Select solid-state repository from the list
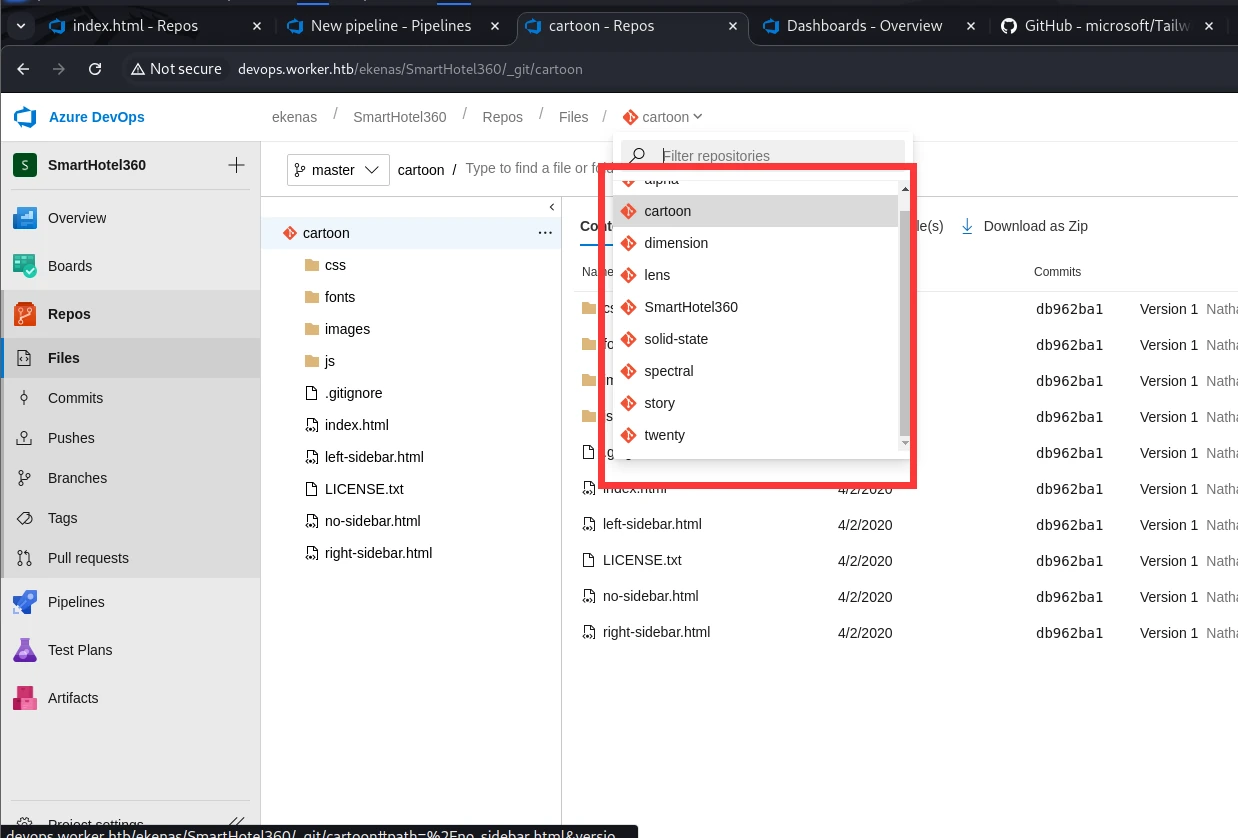The image size is (1238, 838). (755, 339)
